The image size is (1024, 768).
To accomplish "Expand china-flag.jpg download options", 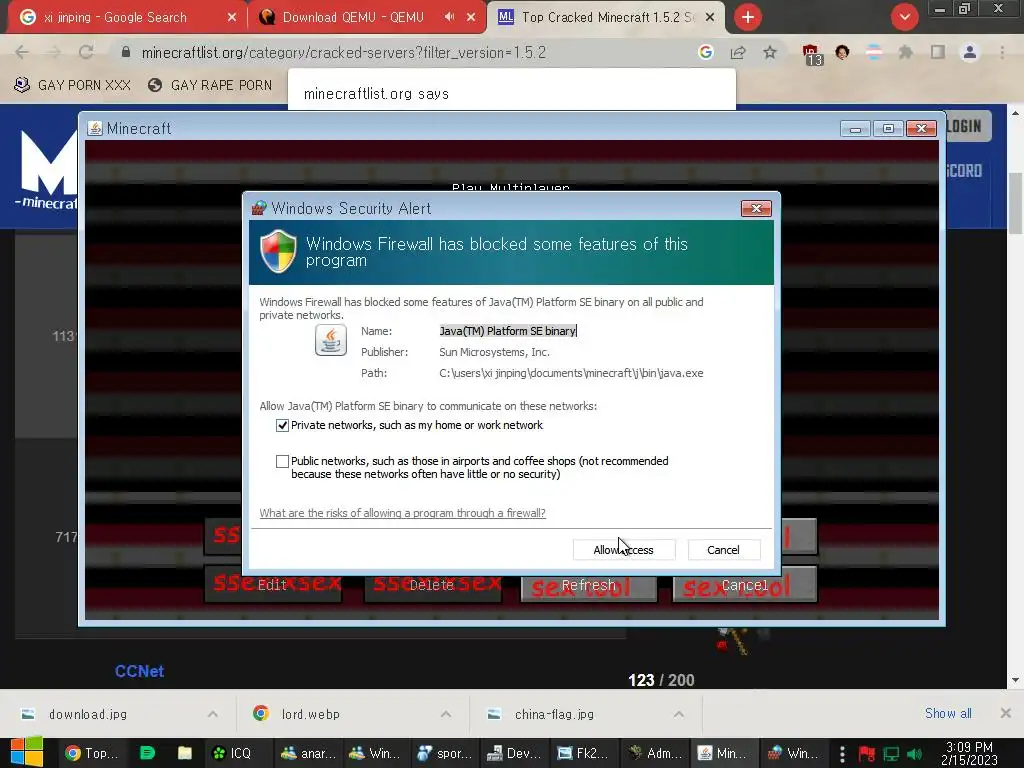I will click(x=679, y=714).
